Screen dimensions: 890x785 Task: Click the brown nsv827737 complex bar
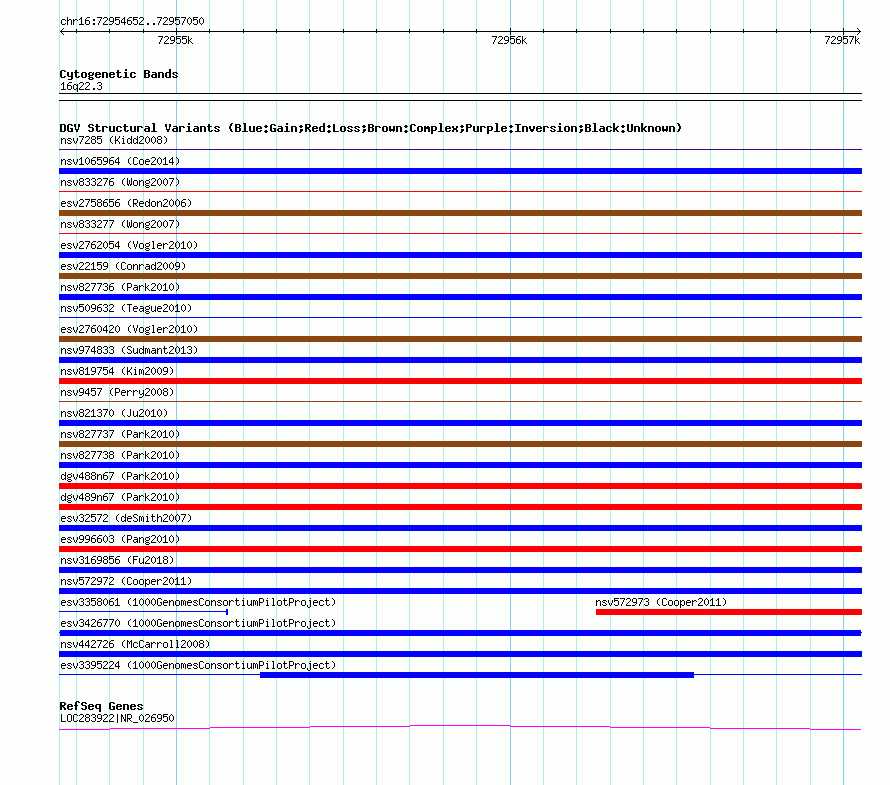coord(460,444)
